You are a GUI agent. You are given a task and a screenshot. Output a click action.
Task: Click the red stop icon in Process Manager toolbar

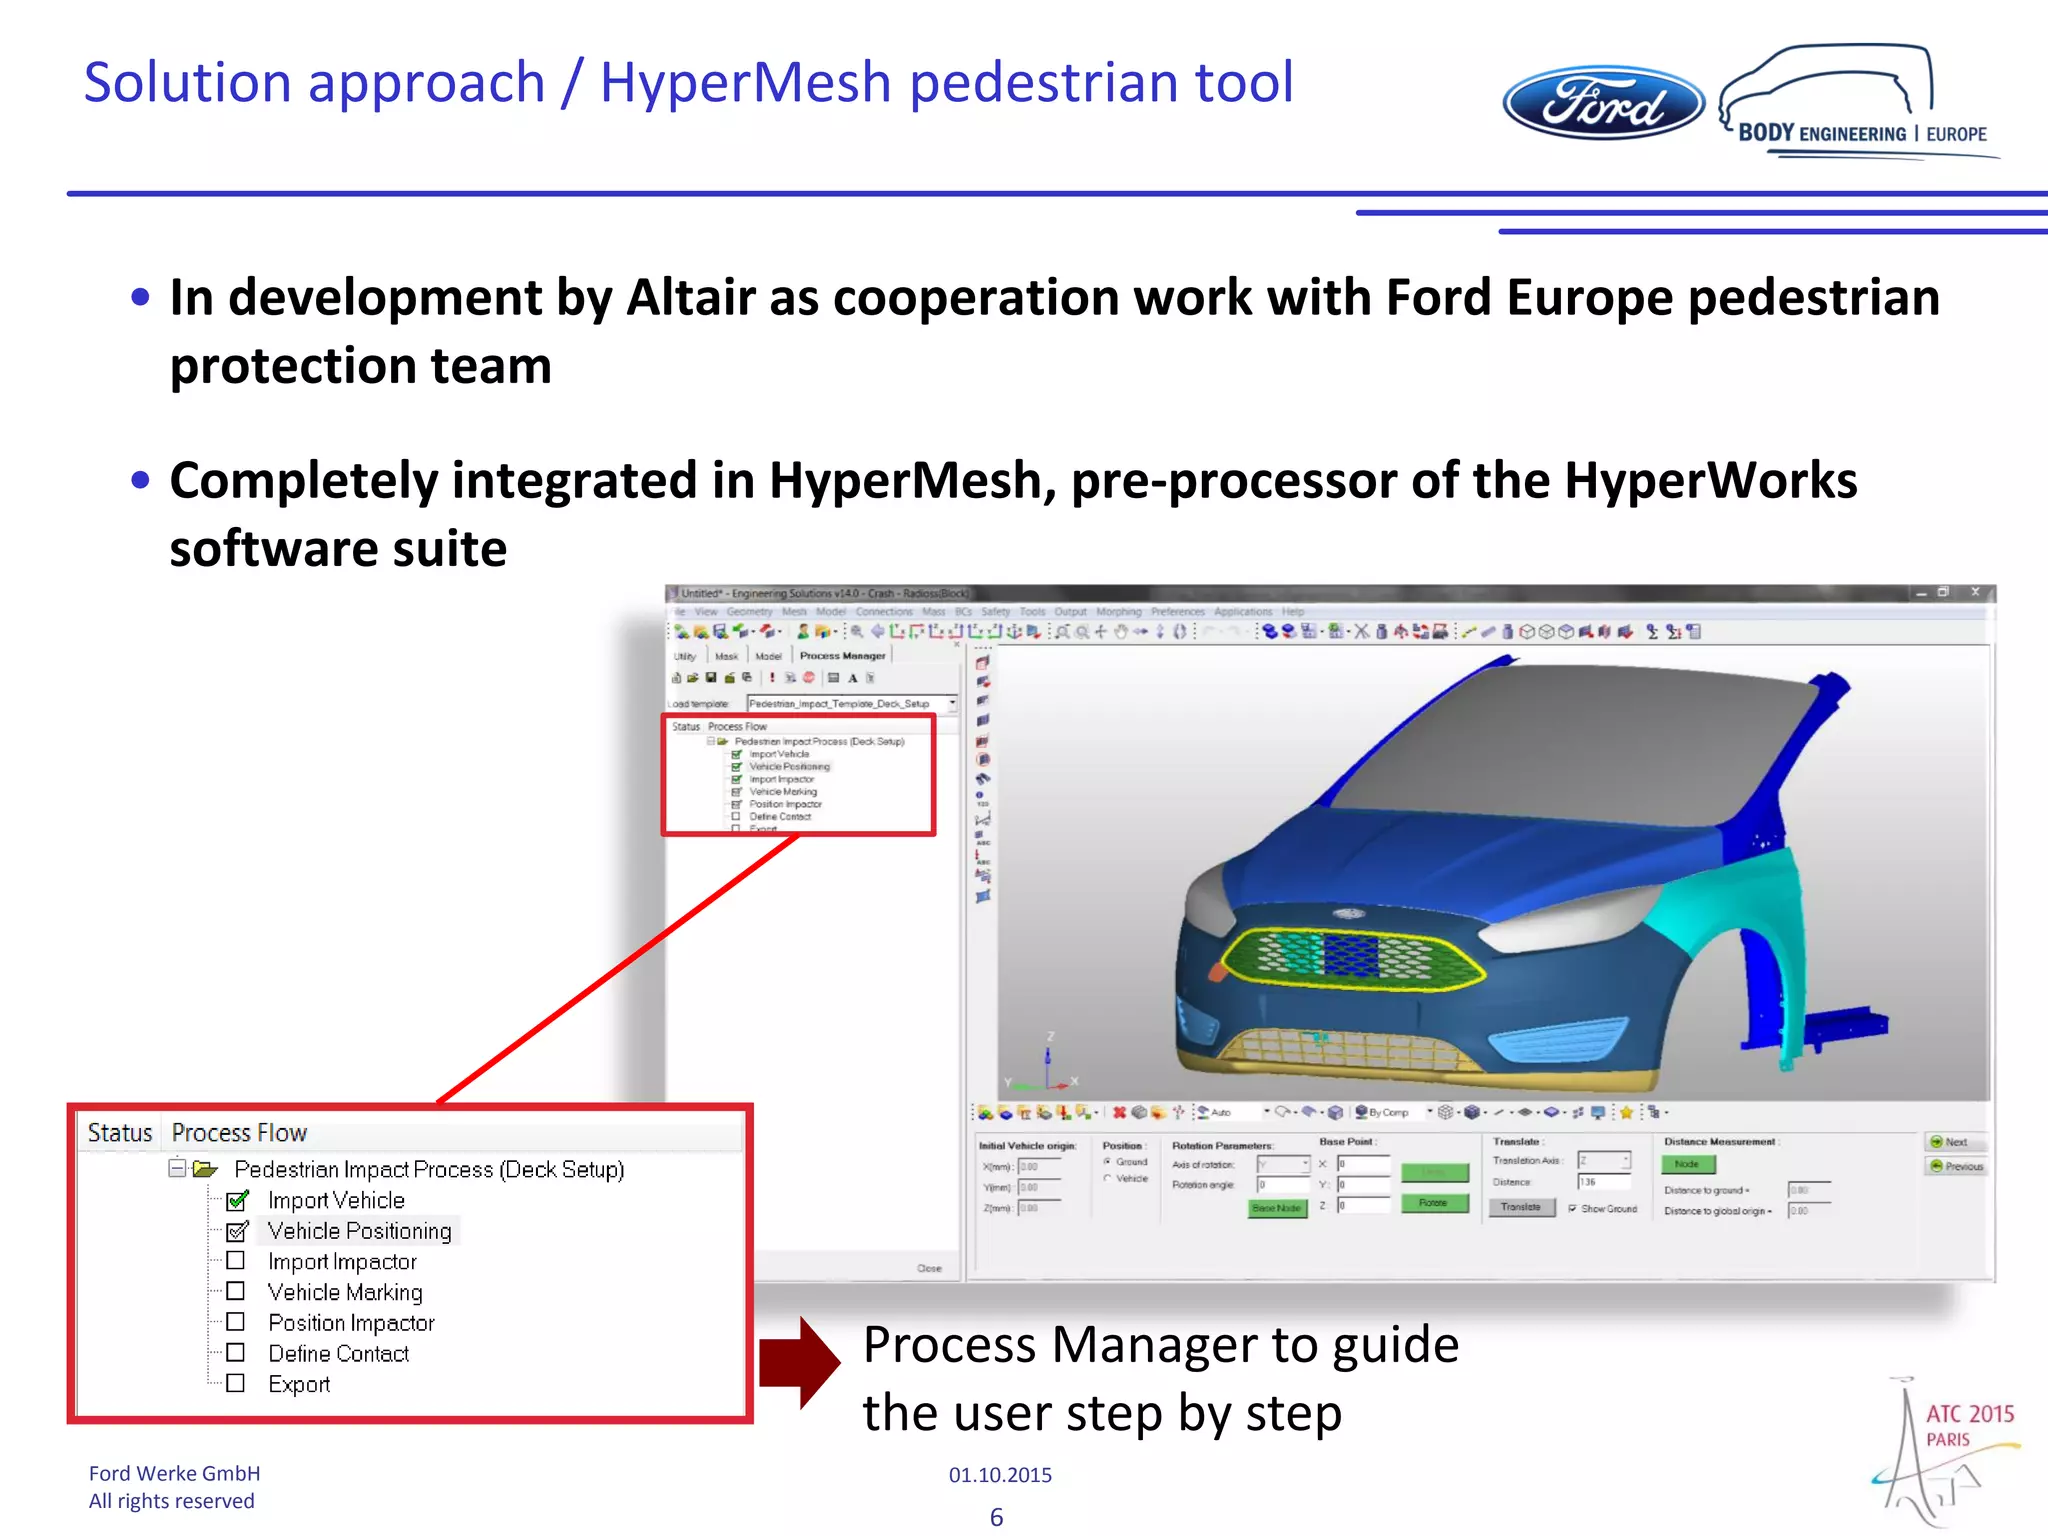(x=809, y=678)
